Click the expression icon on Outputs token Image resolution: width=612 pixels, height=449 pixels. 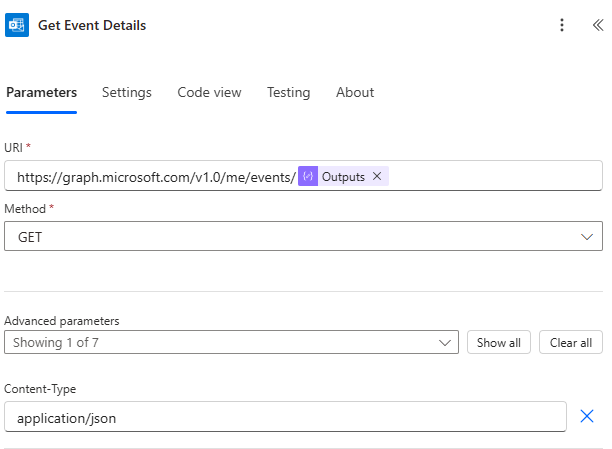pos(308,176)
